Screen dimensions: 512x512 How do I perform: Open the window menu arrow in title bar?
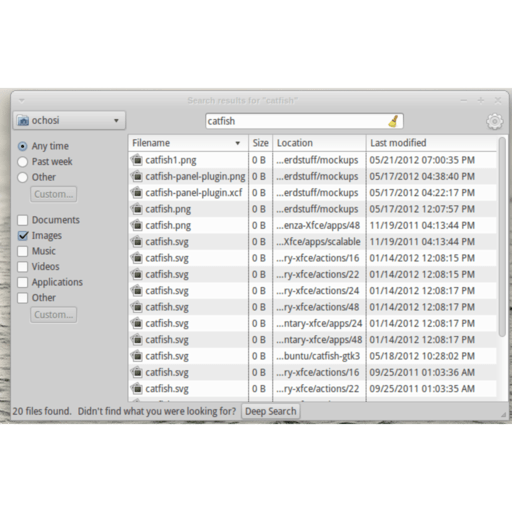[x=22, y=100]
